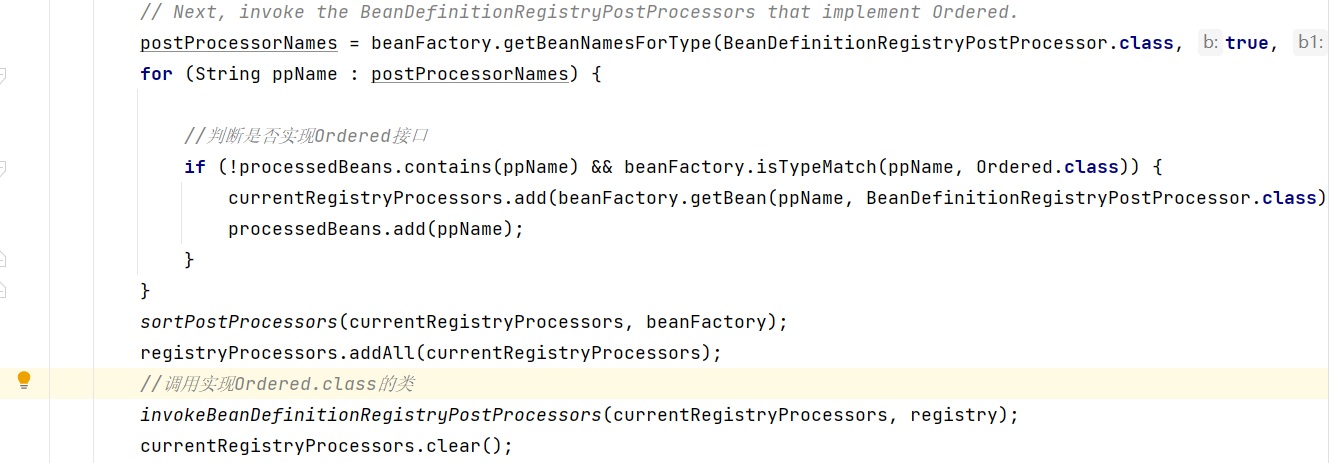Image resolution: width=1329 pixels, height=463 pixels.
Task: Click the 'for' keyword
Action: click(156, 74)
